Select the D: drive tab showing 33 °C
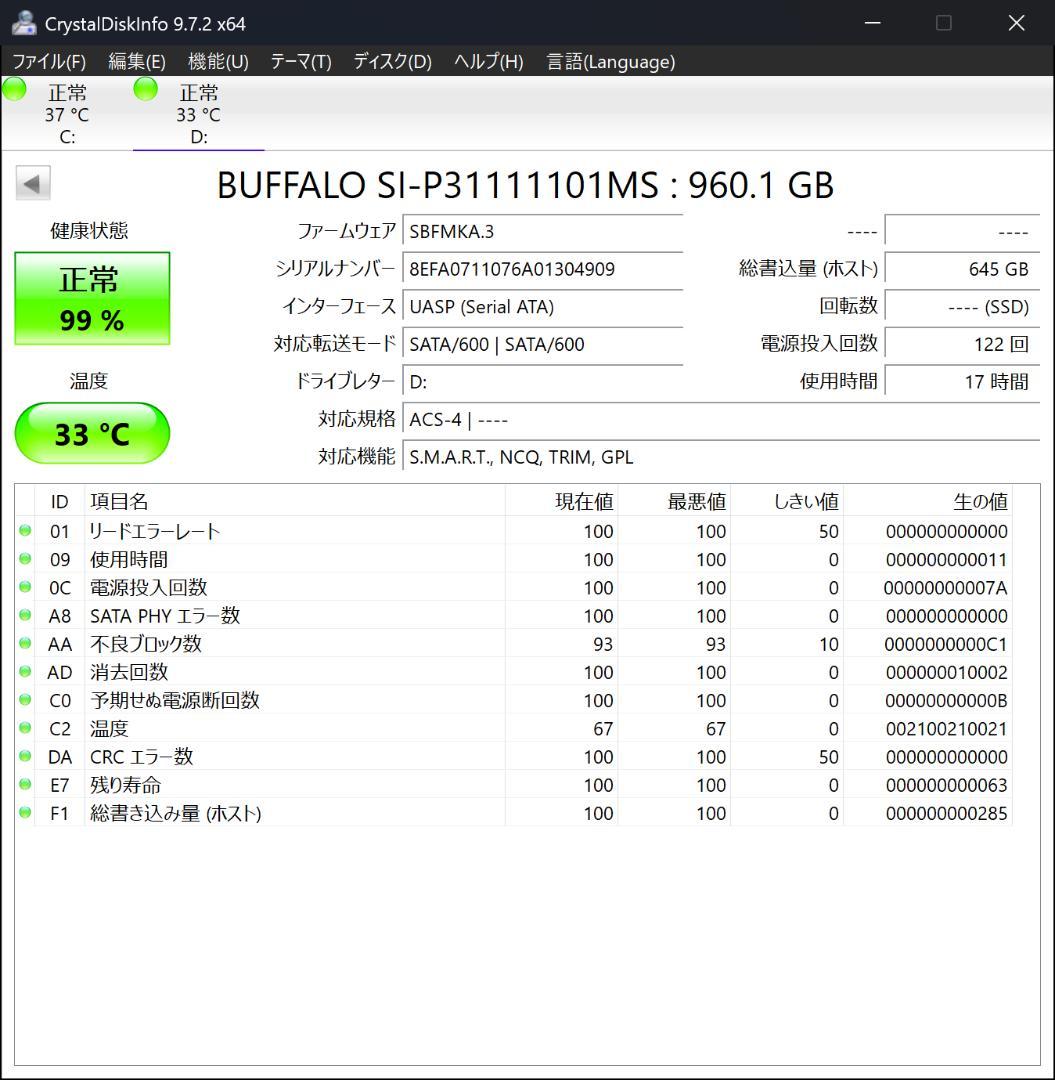The height and width of the screenshot is (1080, 1055). coord(198,113)
